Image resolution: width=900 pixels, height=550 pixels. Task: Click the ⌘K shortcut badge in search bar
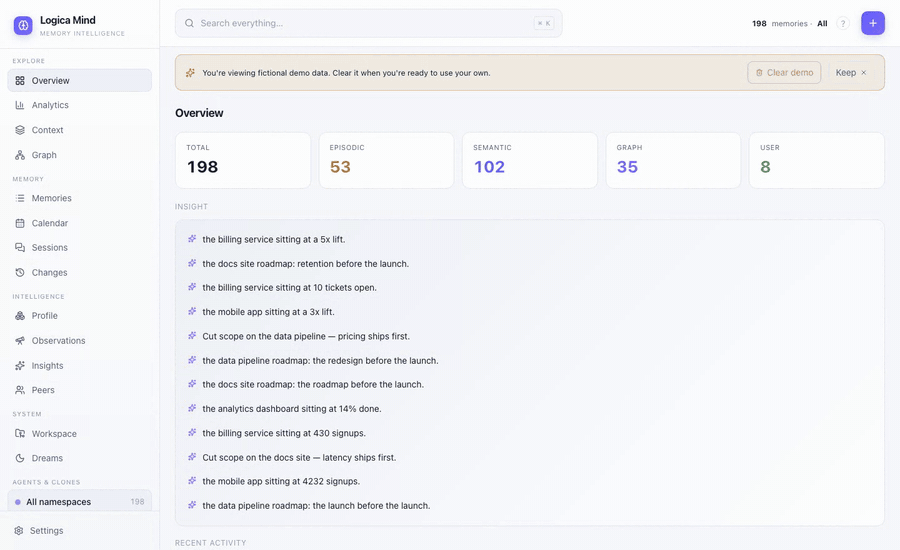click(544, 23)
